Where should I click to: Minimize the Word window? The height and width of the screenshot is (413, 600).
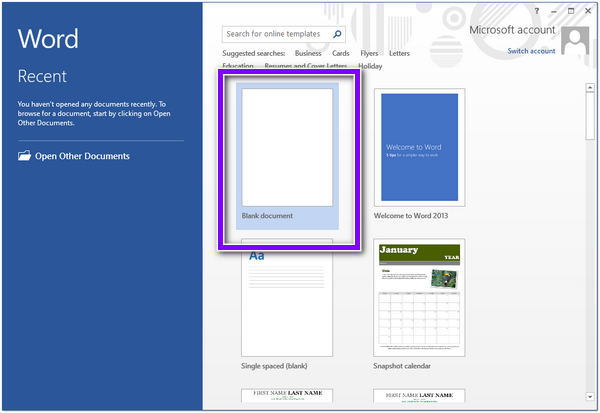click(554, 11)
